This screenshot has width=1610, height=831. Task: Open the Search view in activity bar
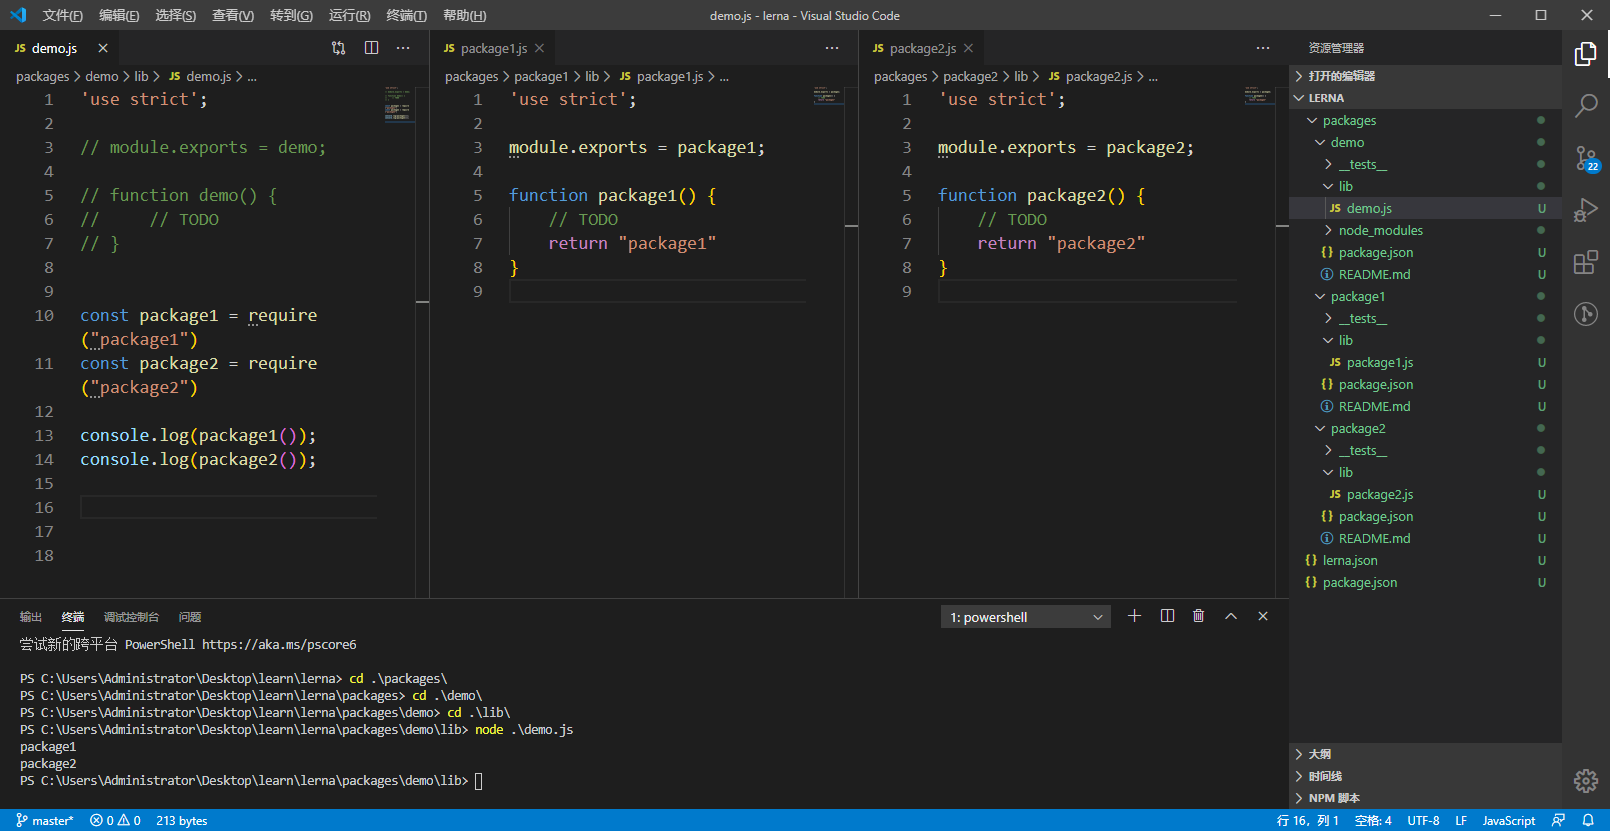pos(1586,106)
